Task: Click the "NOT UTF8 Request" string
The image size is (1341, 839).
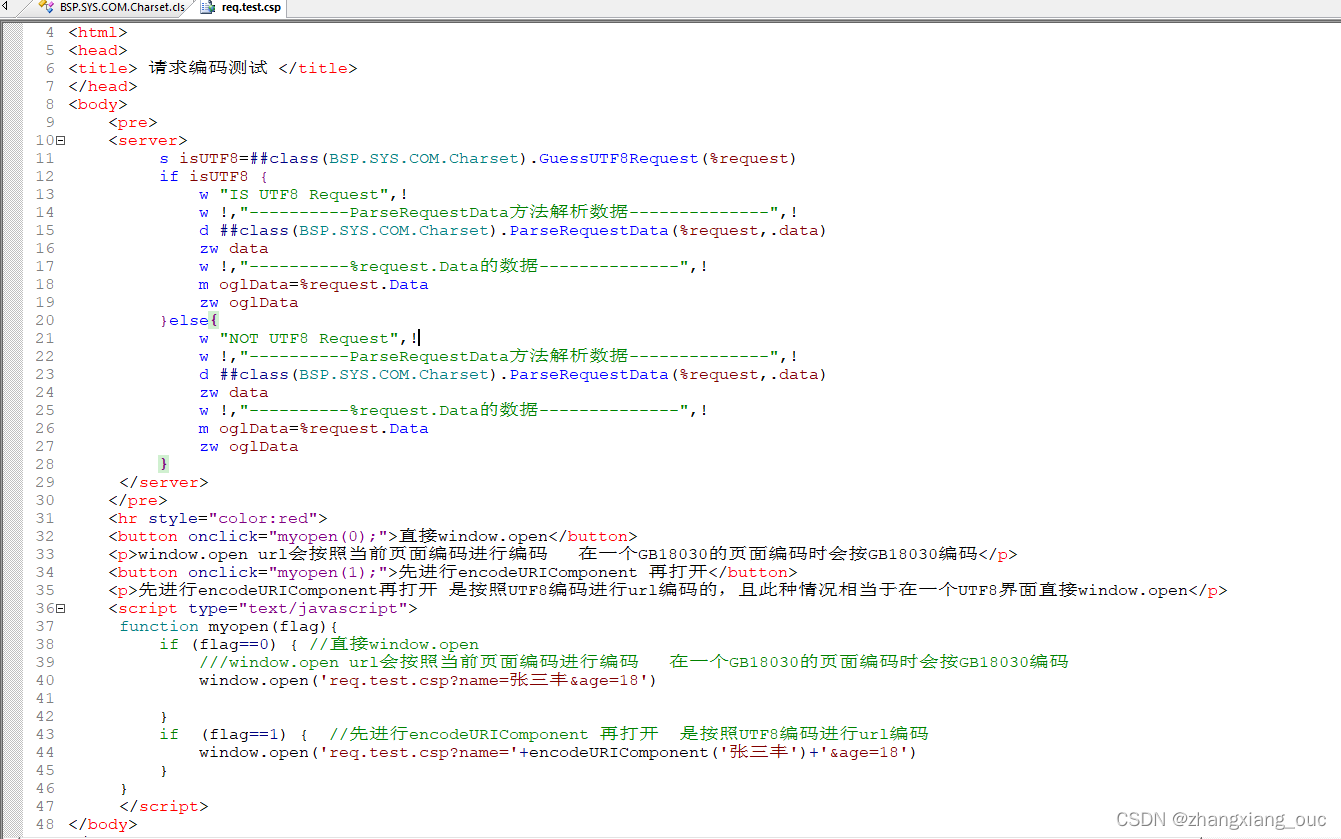Action: tap(308, 339)
